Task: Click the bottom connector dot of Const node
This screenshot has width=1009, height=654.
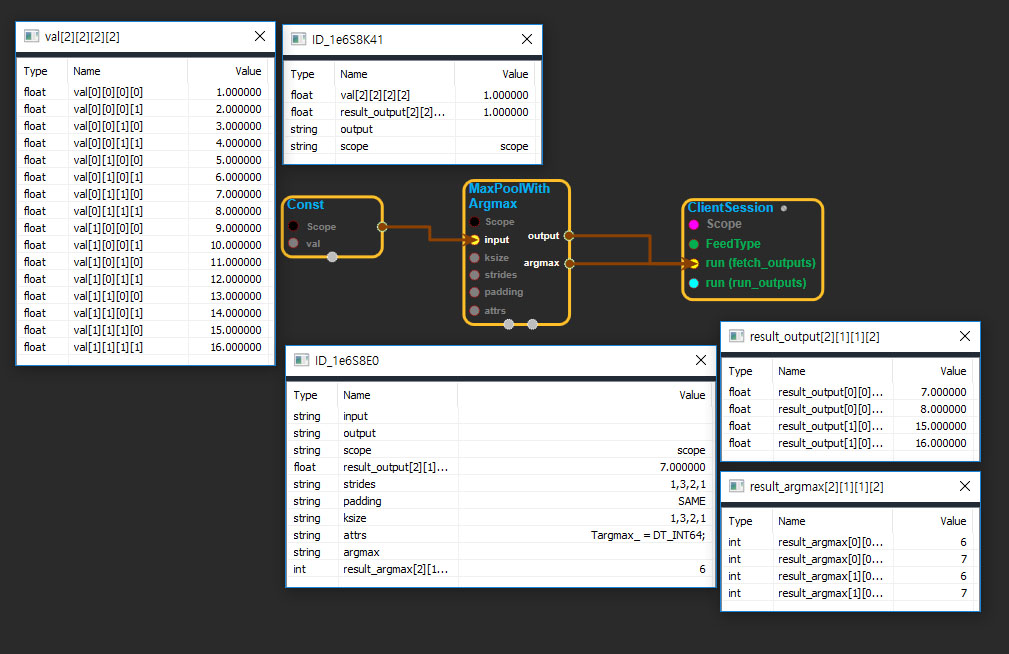Action: click(x=332, y=257)
